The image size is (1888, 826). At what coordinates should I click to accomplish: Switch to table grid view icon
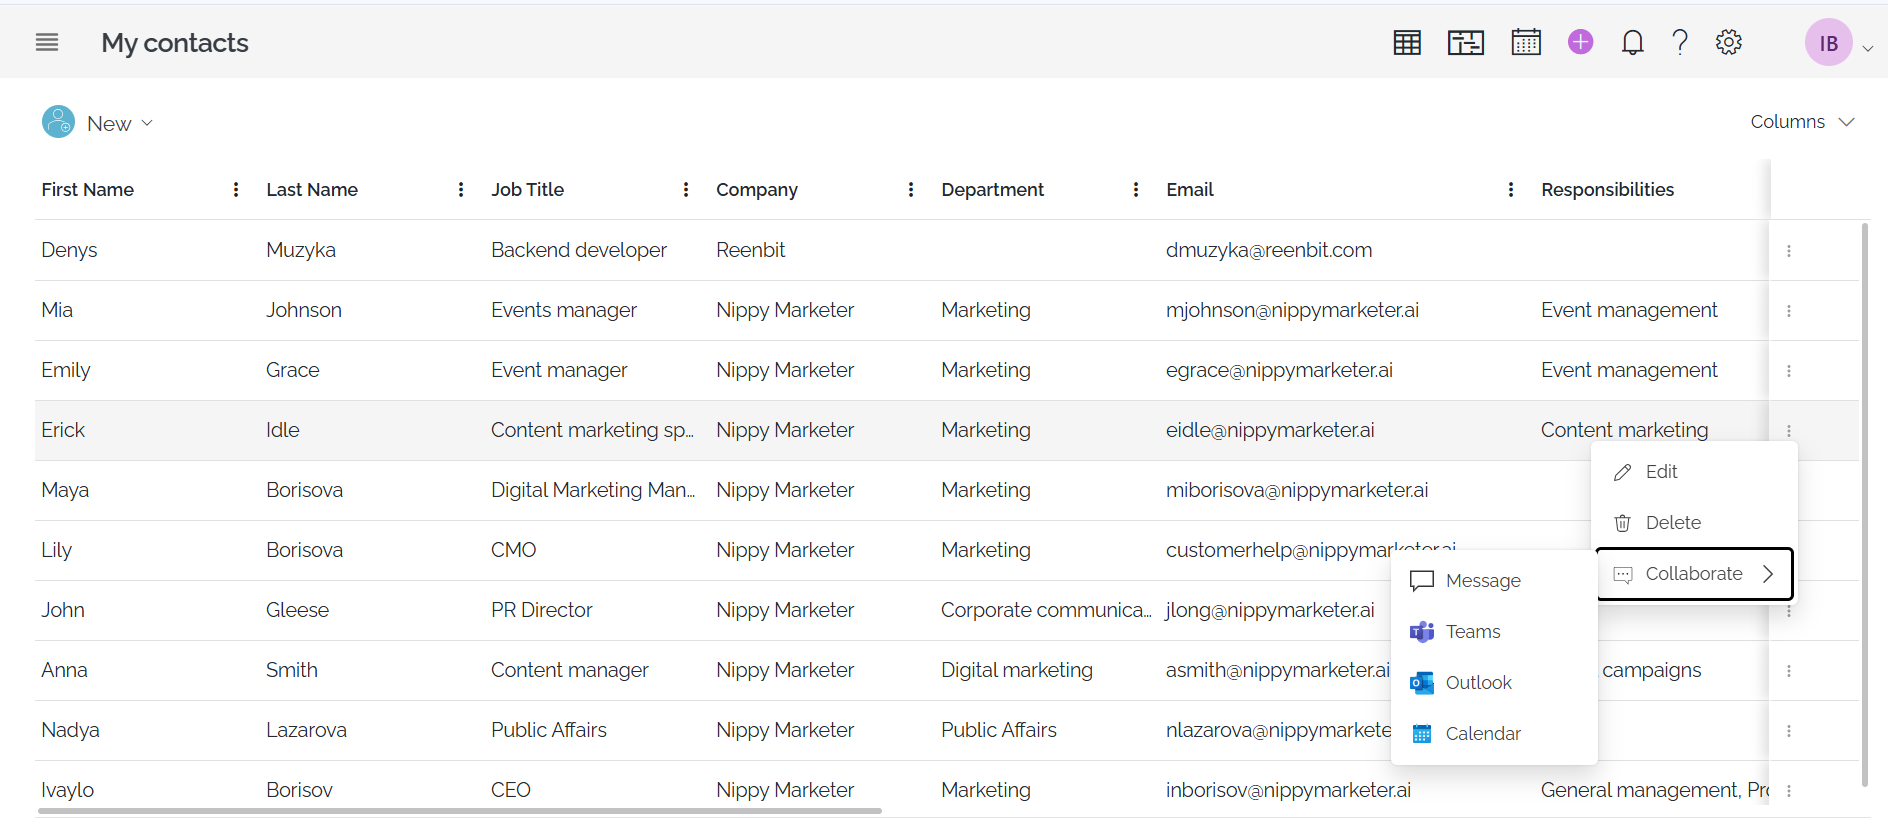(x=1407, y=42)
